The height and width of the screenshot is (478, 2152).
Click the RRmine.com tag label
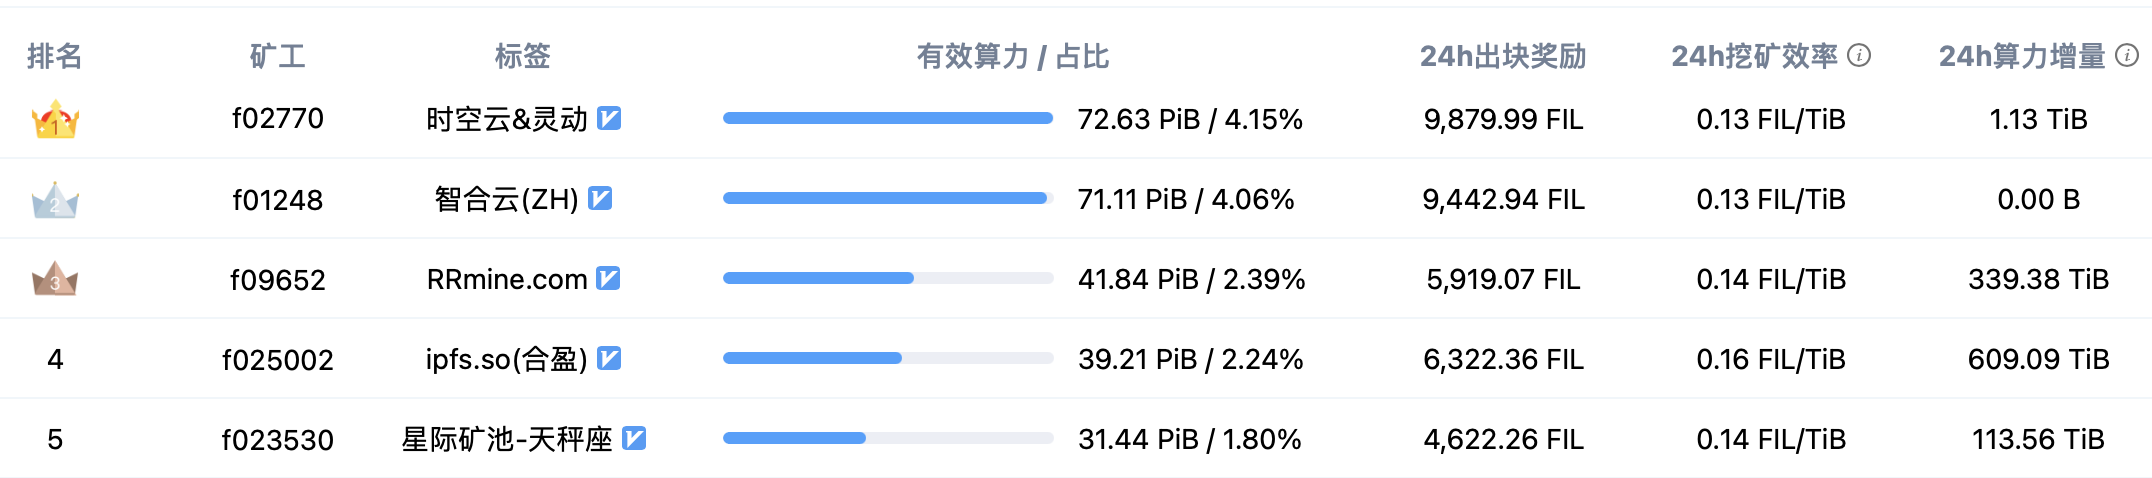pos(507,279)
